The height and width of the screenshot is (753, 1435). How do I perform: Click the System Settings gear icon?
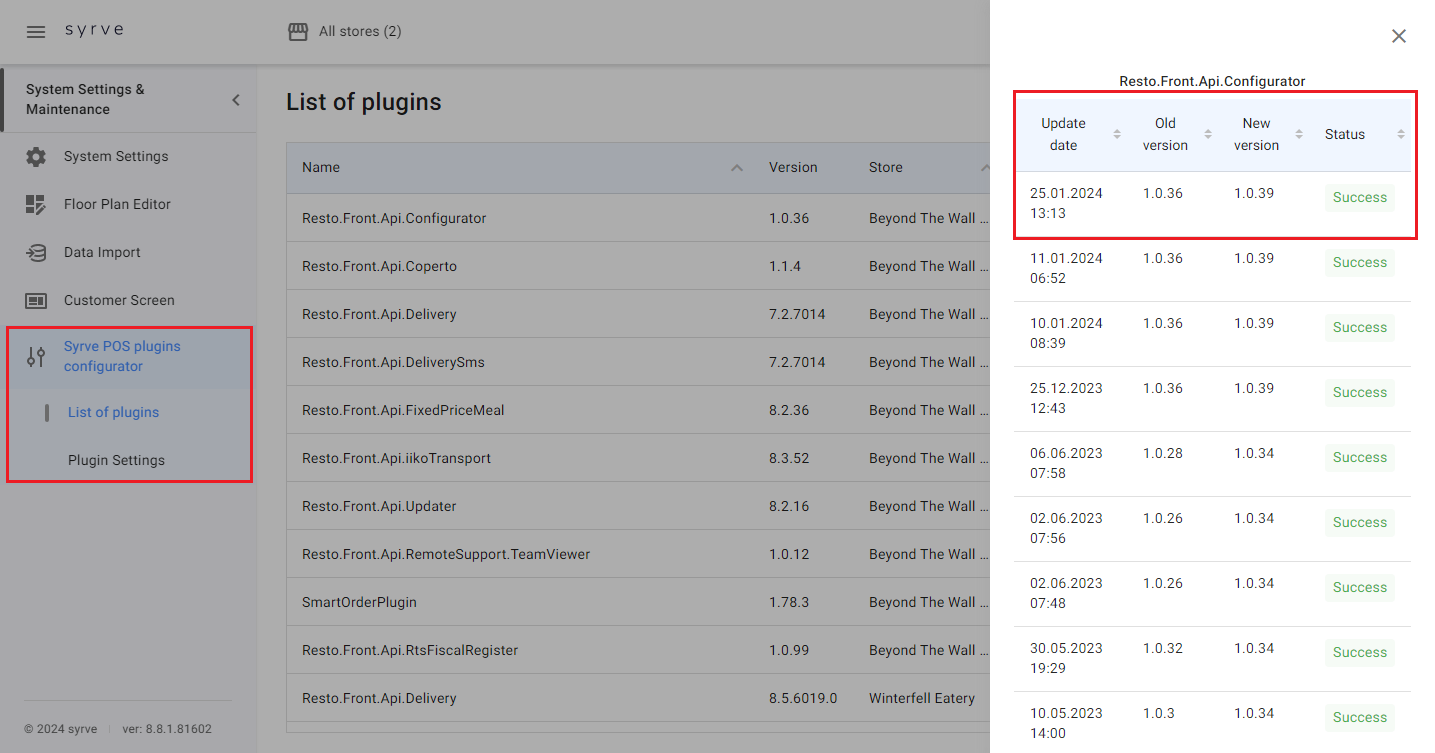(x=36, y=157)
